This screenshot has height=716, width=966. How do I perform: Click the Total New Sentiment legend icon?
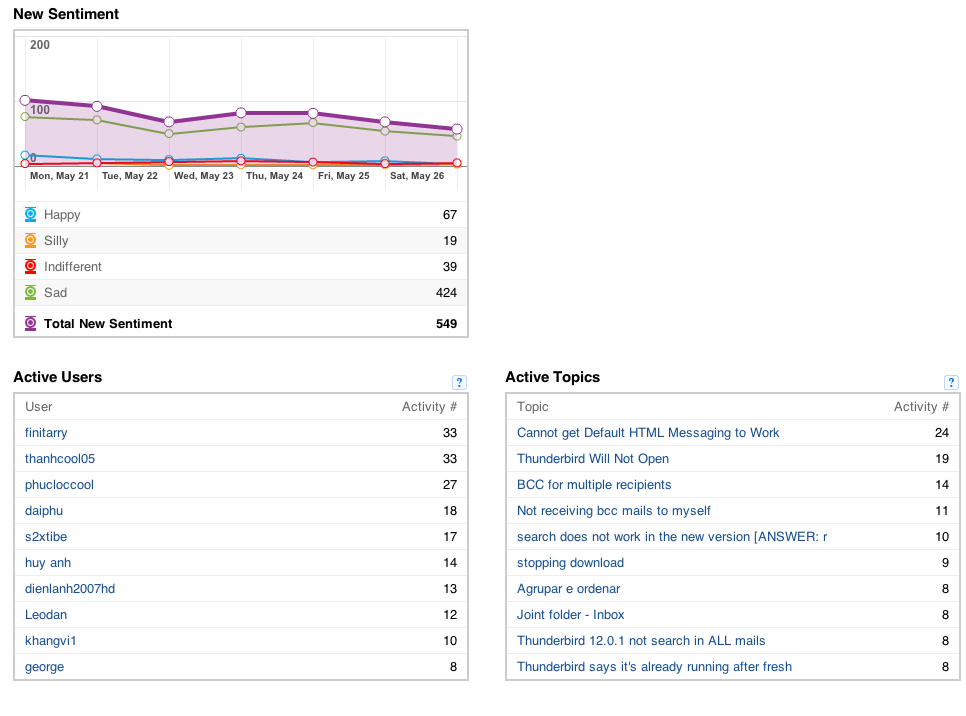(30, 323)
